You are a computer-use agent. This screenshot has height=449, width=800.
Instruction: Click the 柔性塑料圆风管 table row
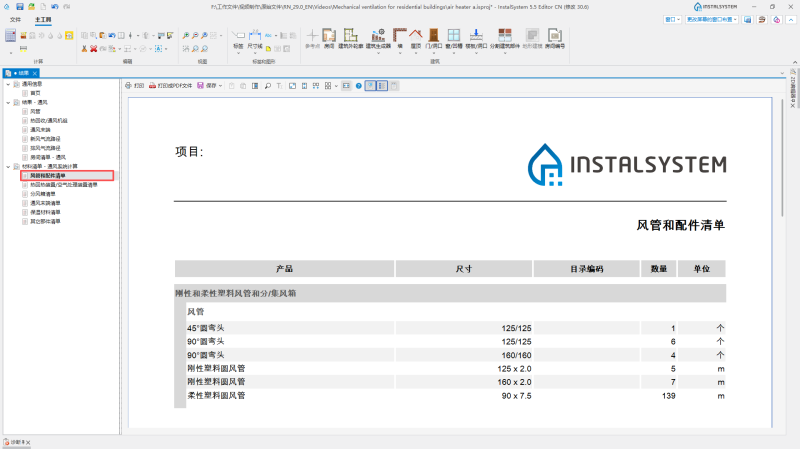click(456, 395)
